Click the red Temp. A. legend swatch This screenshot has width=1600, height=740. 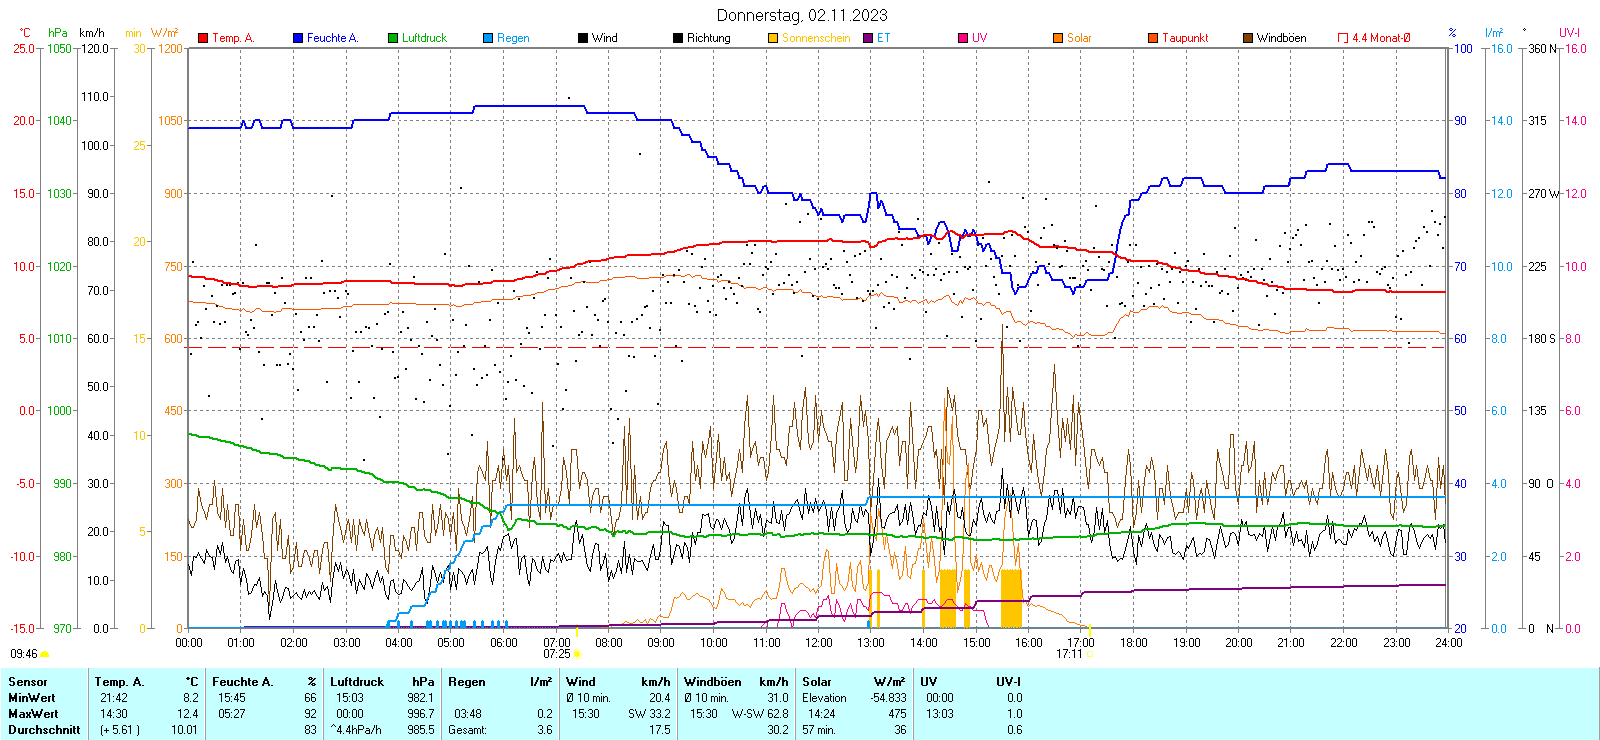click(x=203, y=38)
